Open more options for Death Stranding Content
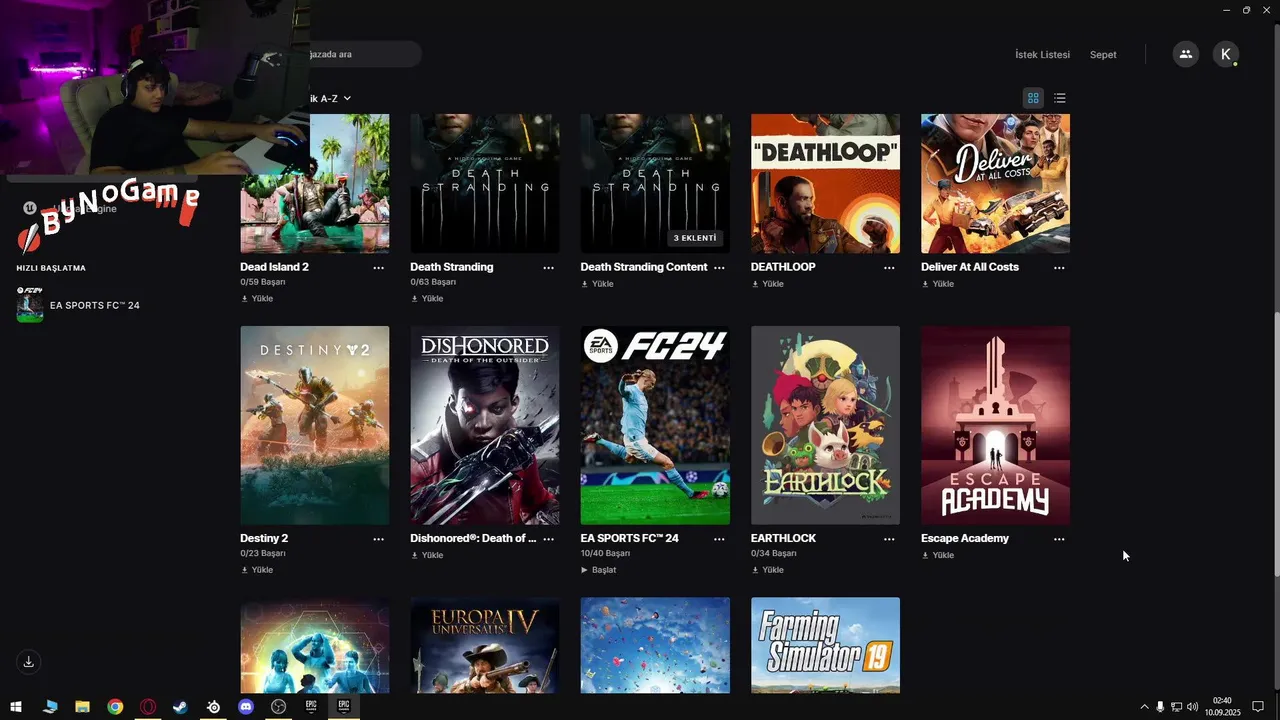The image size is (1280, 720). coord(719,268)
